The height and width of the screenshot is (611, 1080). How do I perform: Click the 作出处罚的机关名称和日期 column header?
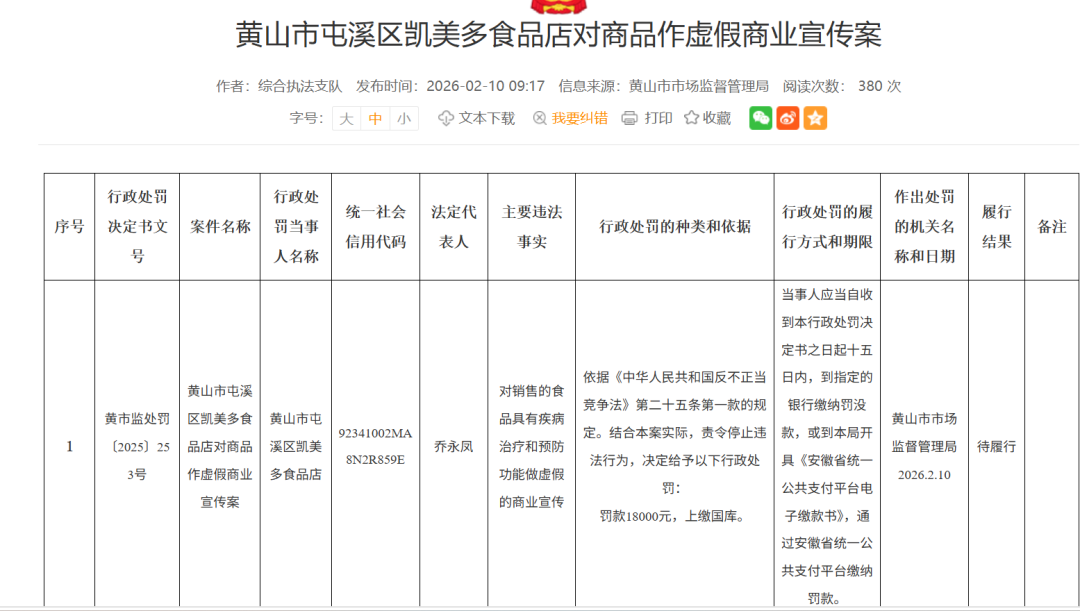click(x=924, y=227)
